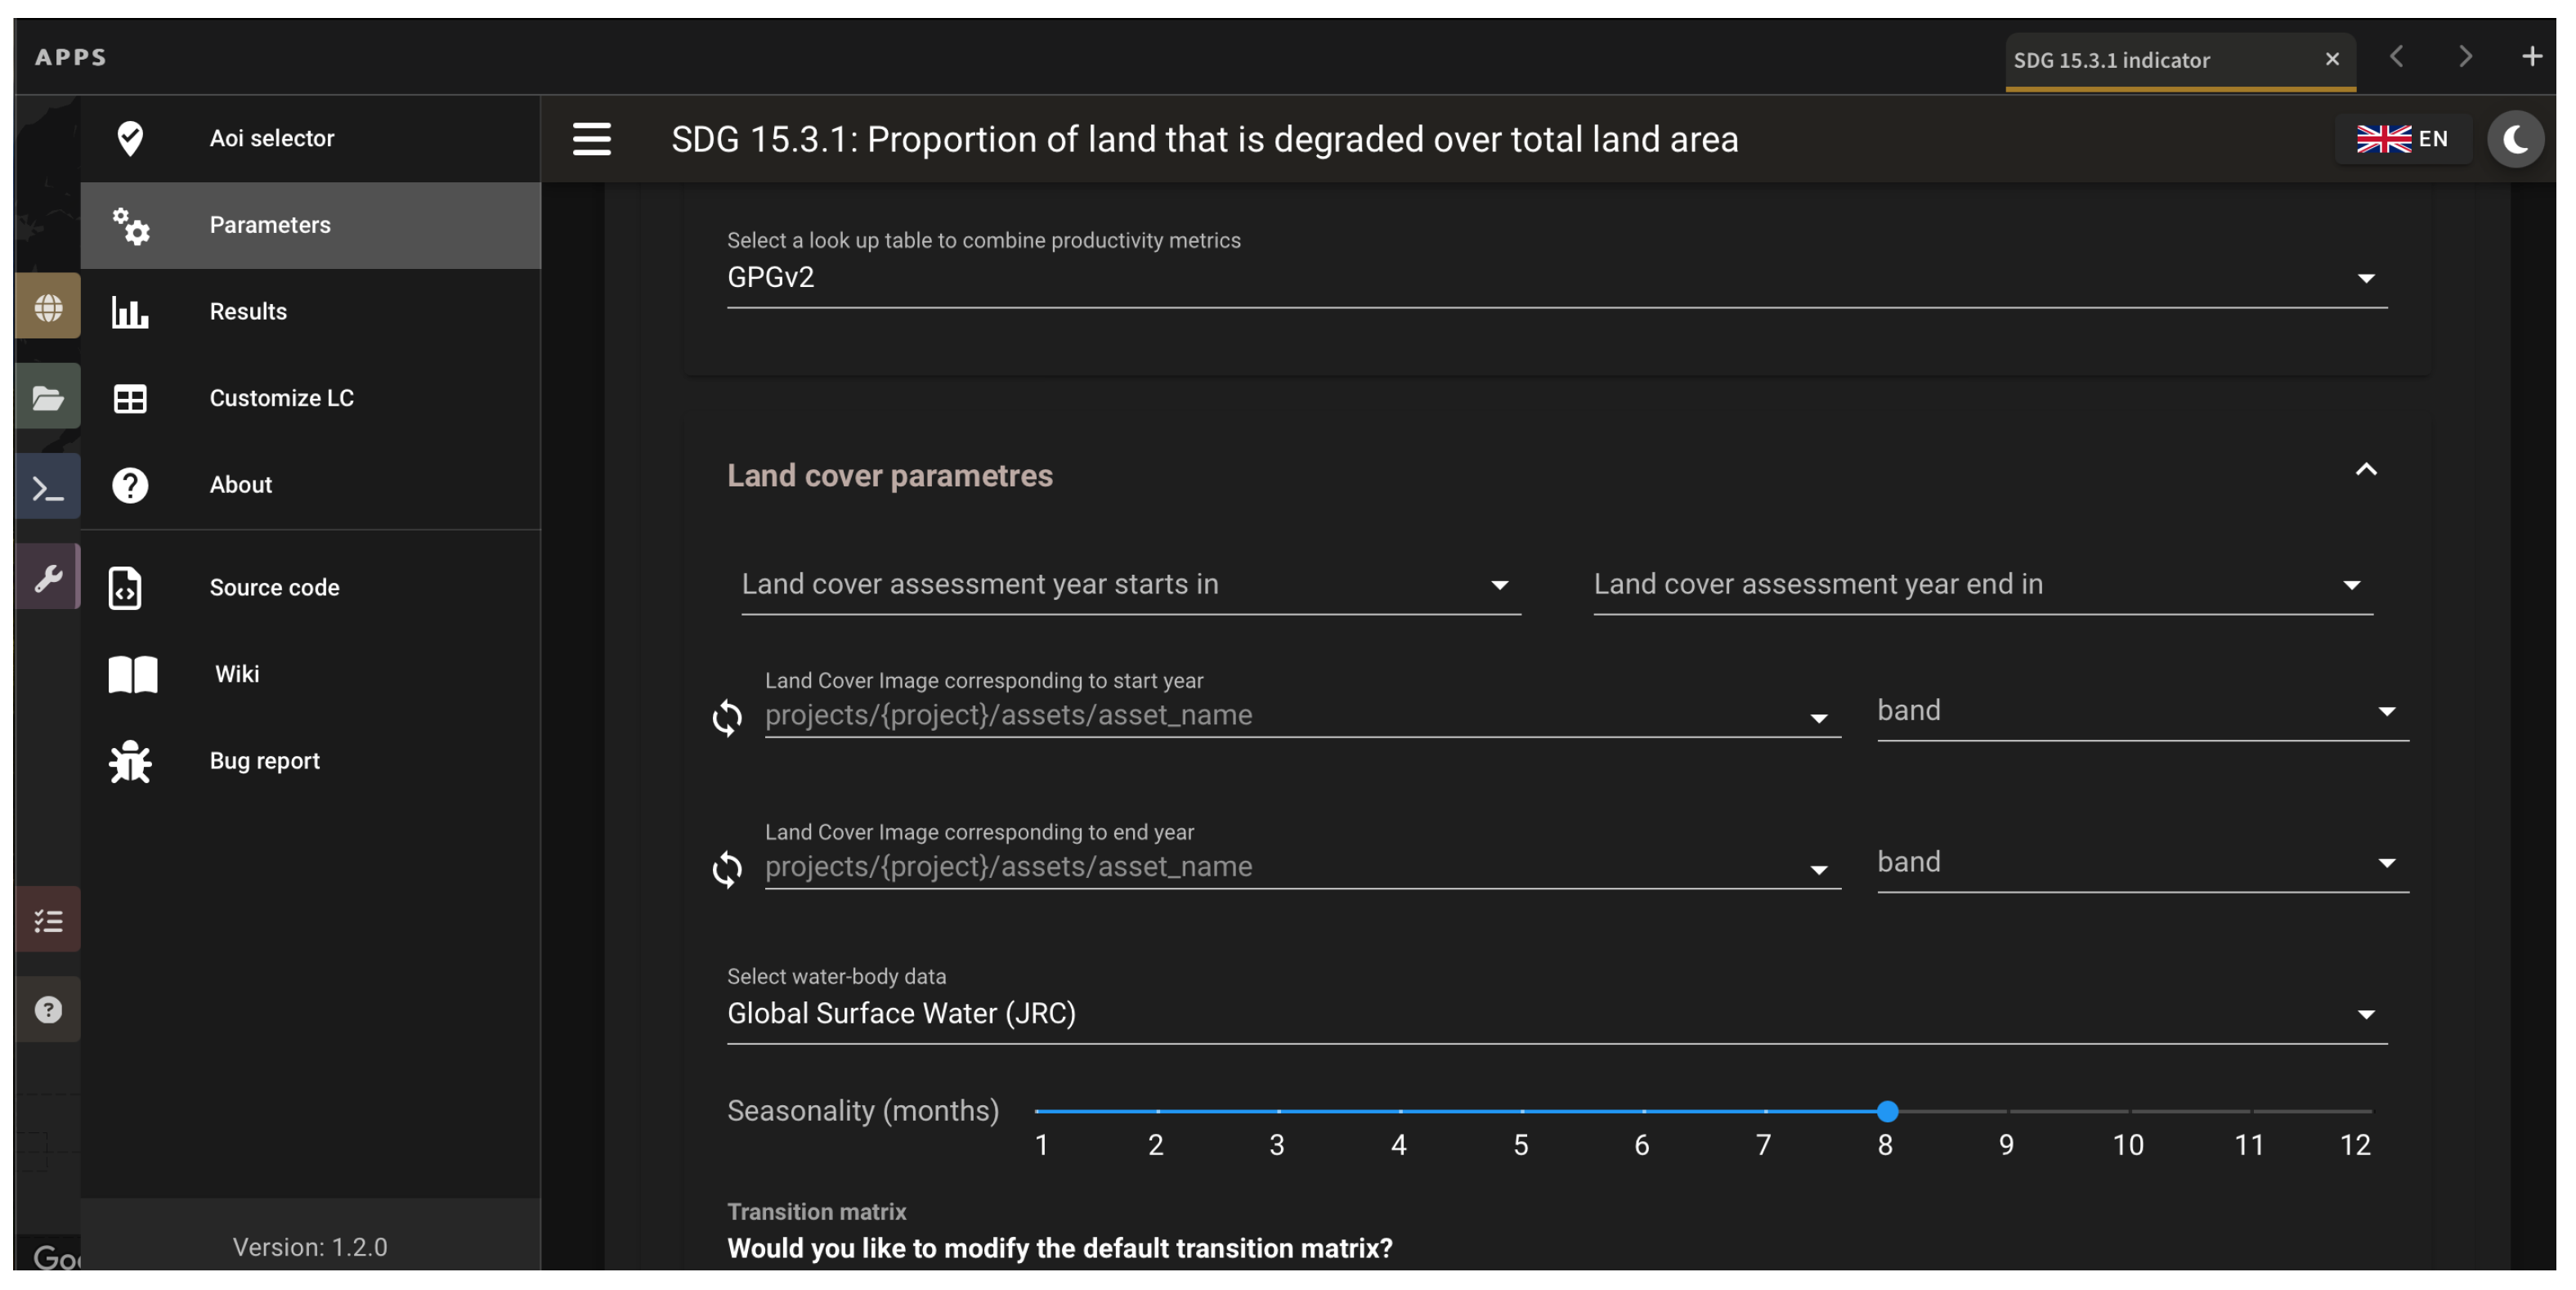
Task: Collapse the Land cover parametres section
Action: 2365,470
